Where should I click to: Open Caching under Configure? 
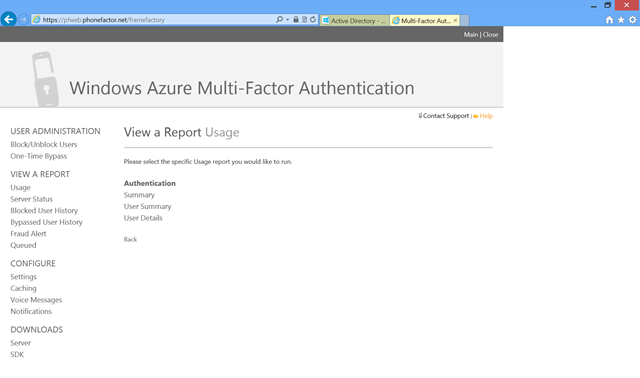click(x=23, y=288)
